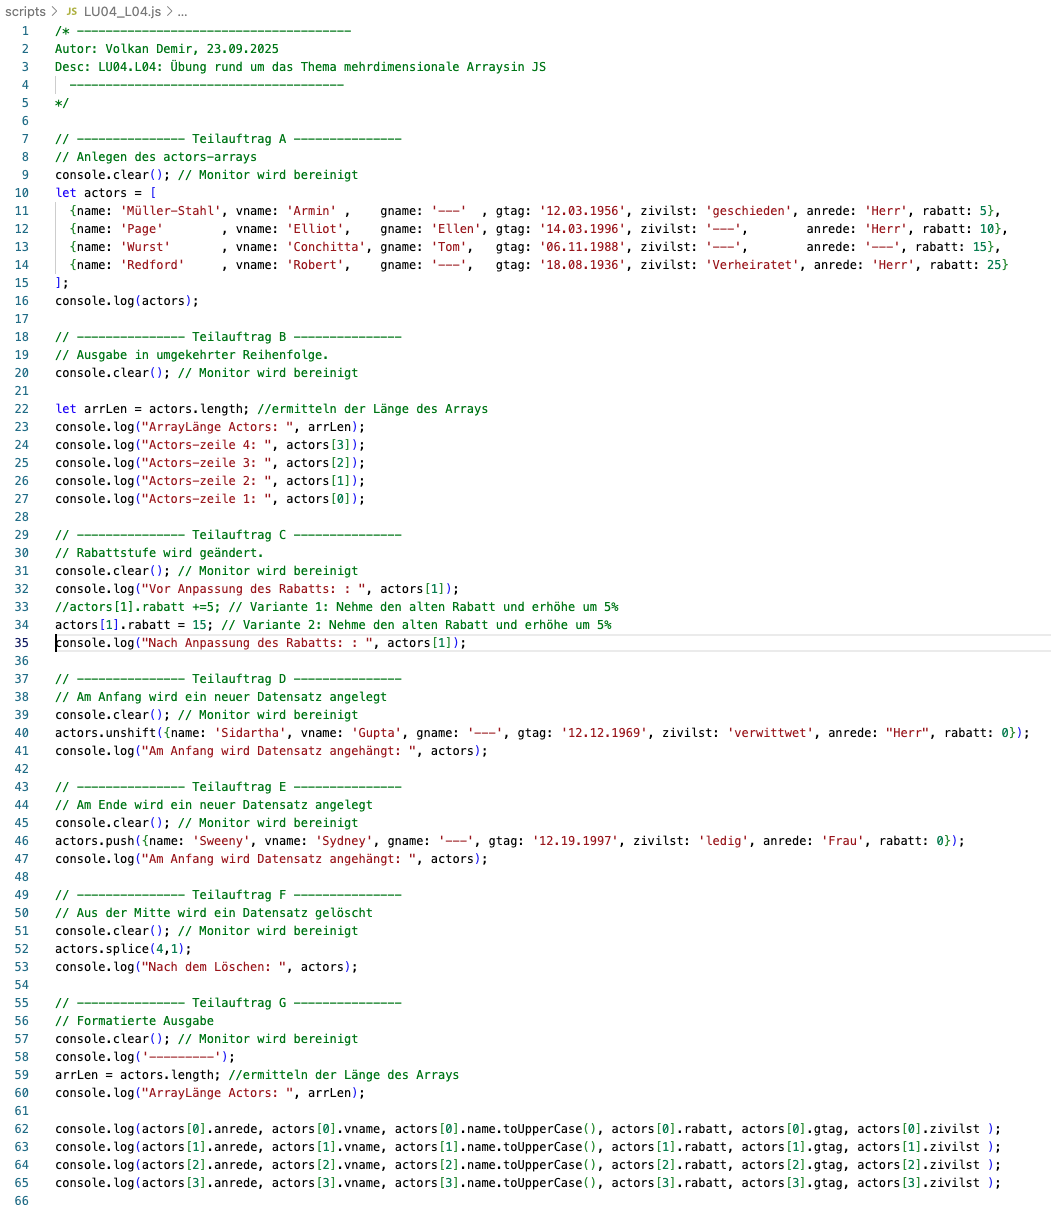Click the 'Page' name string

pos(142,229)
